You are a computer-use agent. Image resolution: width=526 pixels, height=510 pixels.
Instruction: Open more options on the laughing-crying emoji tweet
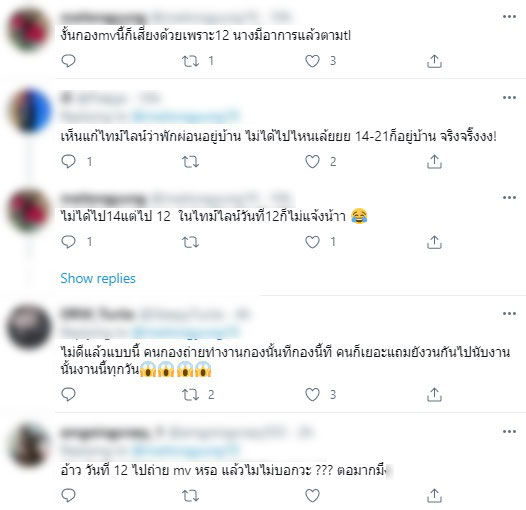click(x=509, y=197)
